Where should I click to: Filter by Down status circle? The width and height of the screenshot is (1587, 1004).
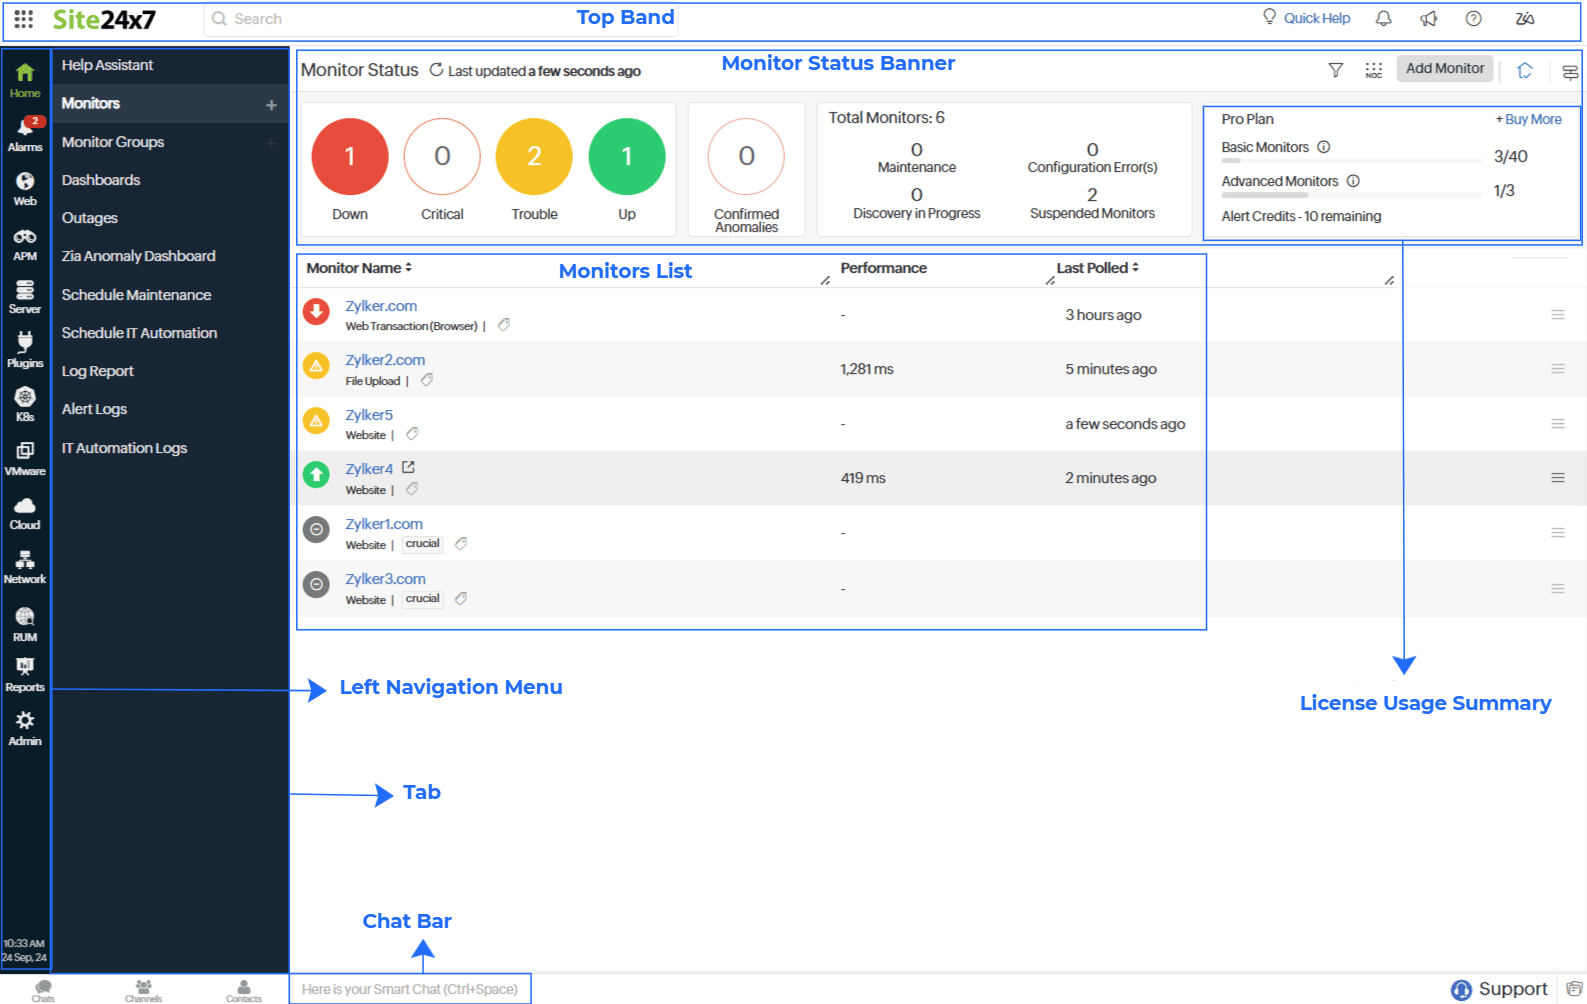pyautogui.click(x=350, y=157)
